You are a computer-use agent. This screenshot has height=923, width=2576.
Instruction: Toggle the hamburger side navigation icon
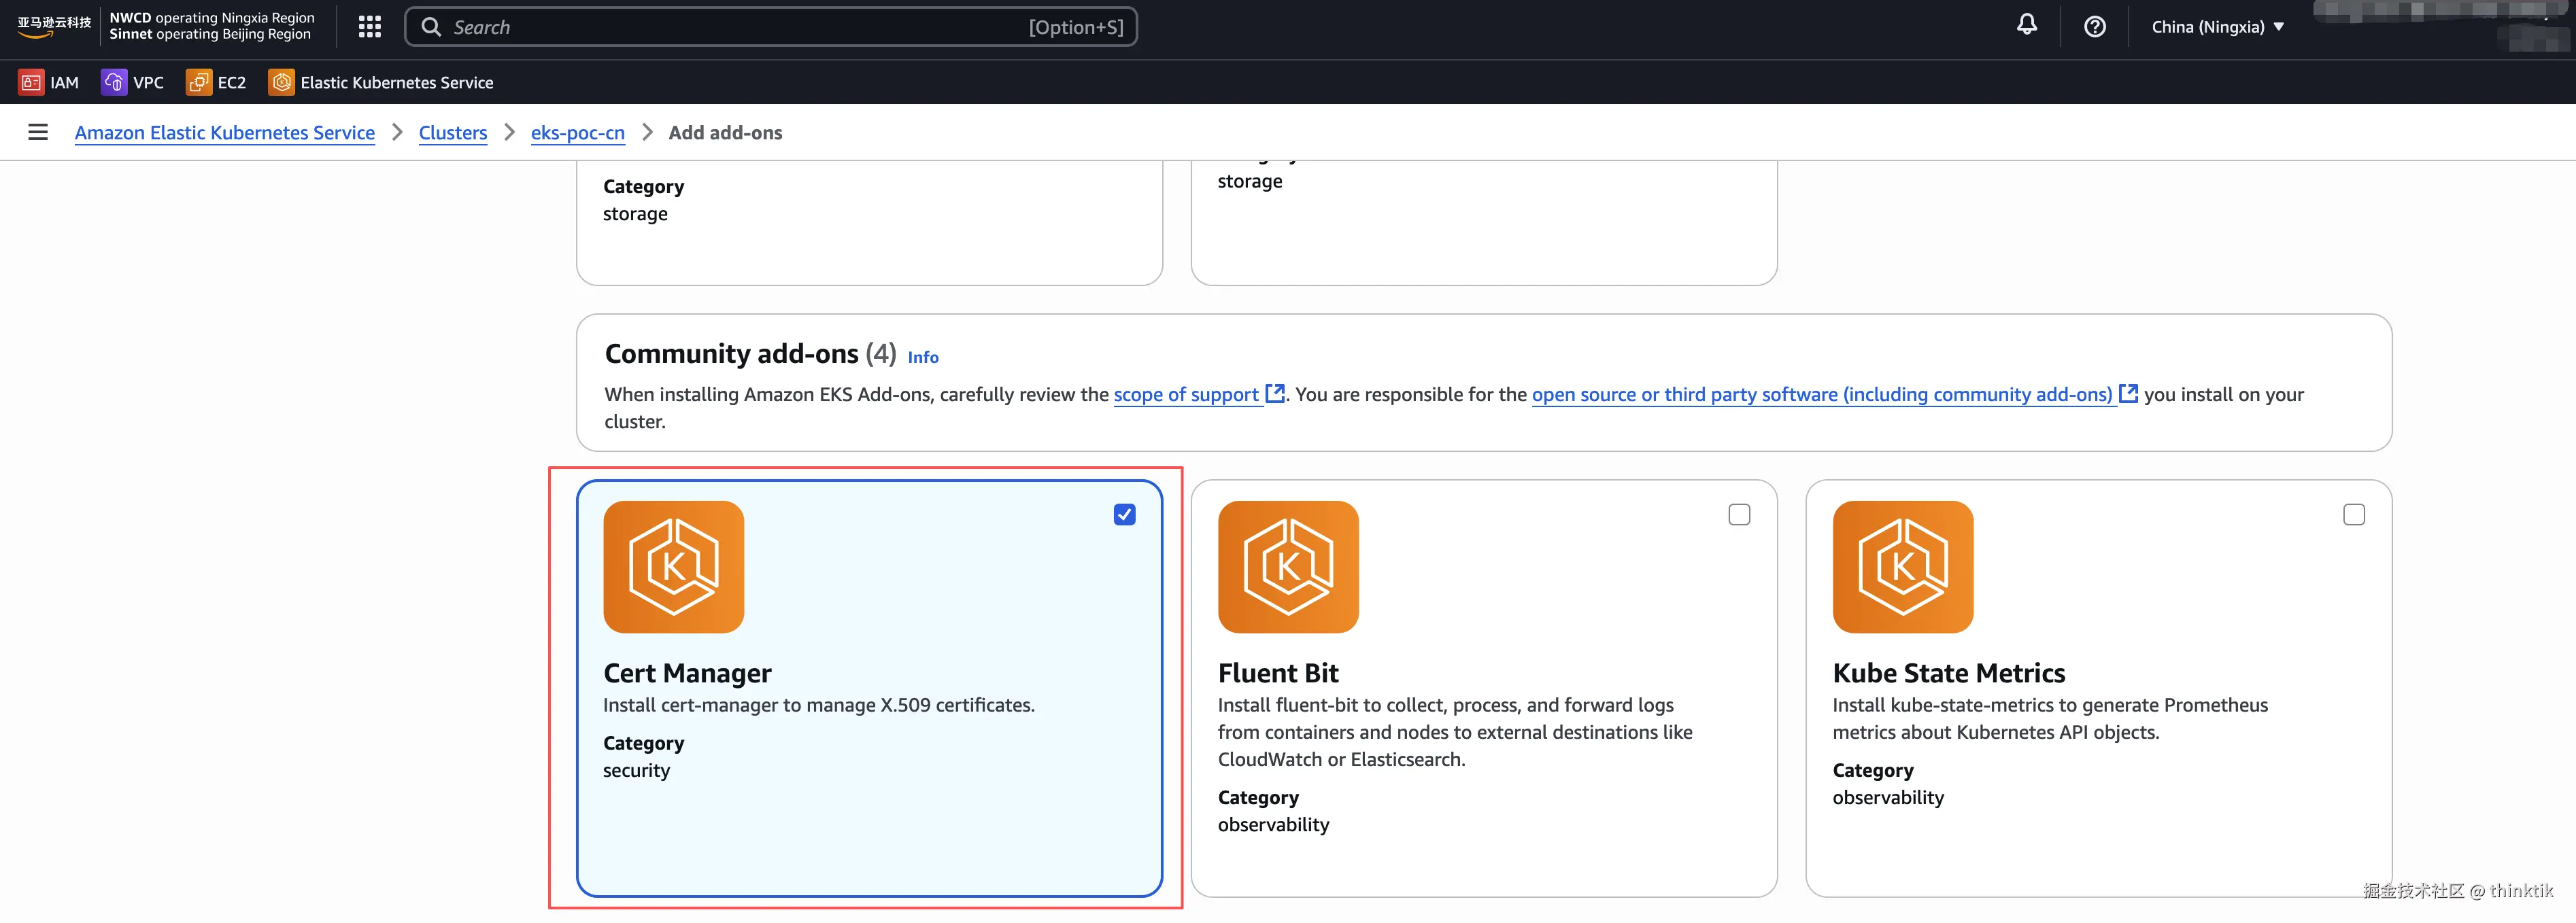point(38,132)
